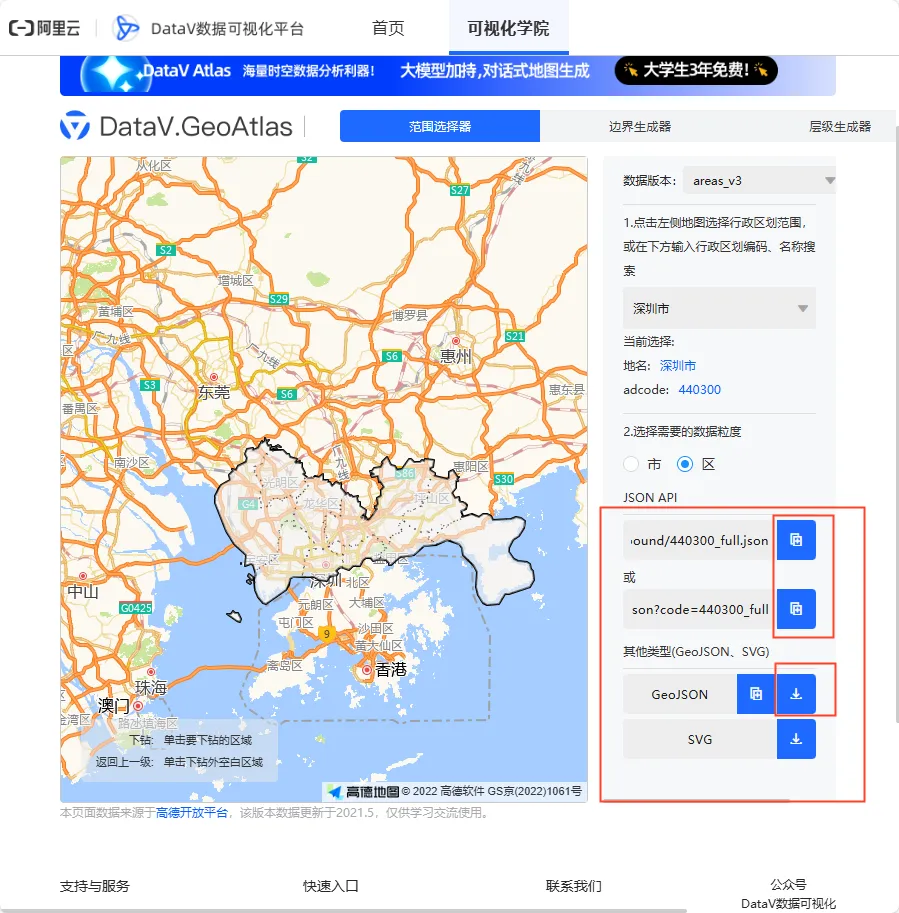
Task: Open the 高德开放平台 link
Action: coord(192,812)
